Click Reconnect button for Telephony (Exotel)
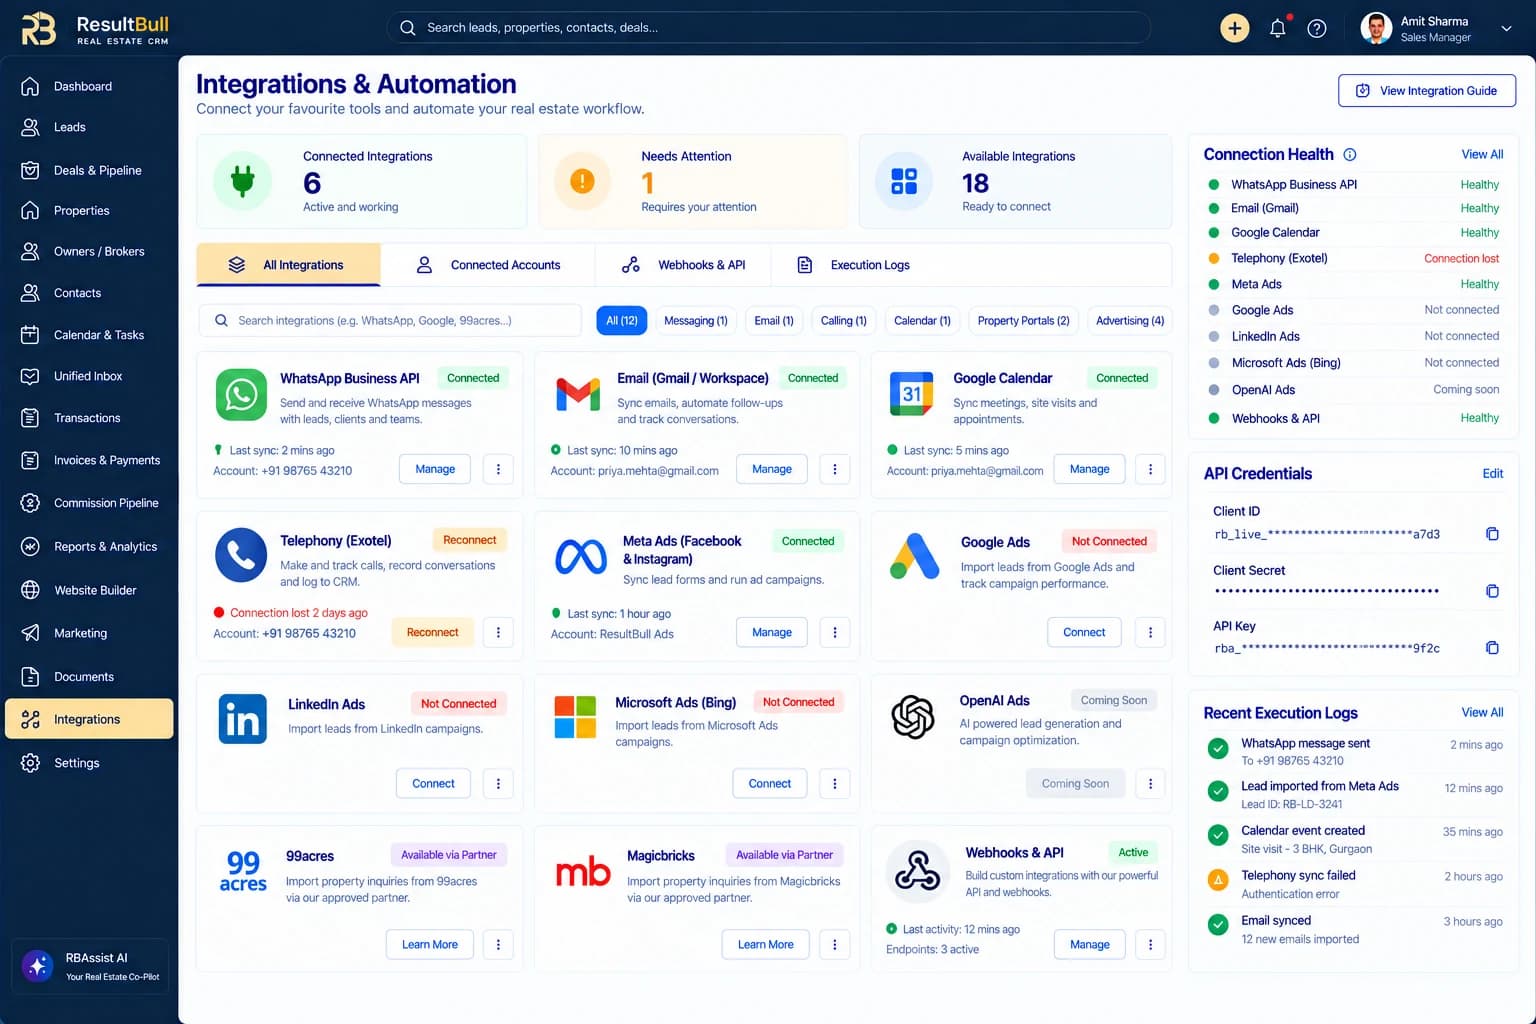Image resolution: width=1536 pixels, height=1024 pixels. [433, 632]
